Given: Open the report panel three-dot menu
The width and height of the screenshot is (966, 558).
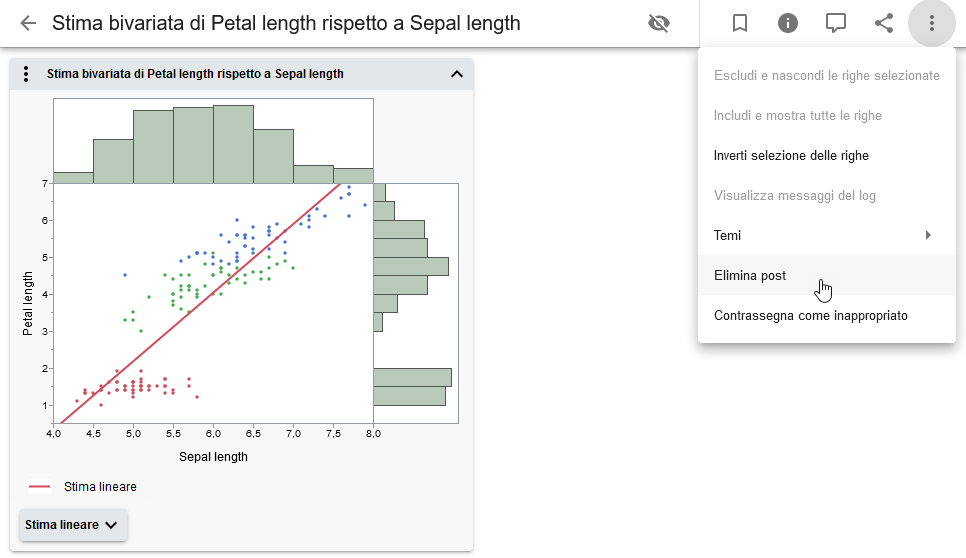Looking at the screenshot, I should 27,74.
